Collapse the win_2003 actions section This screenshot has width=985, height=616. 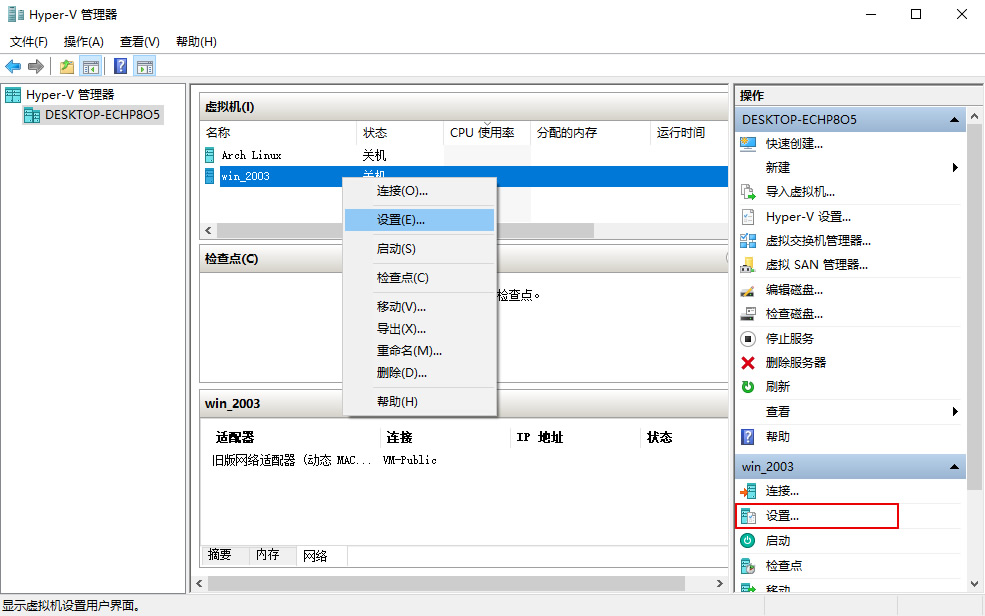954,467
